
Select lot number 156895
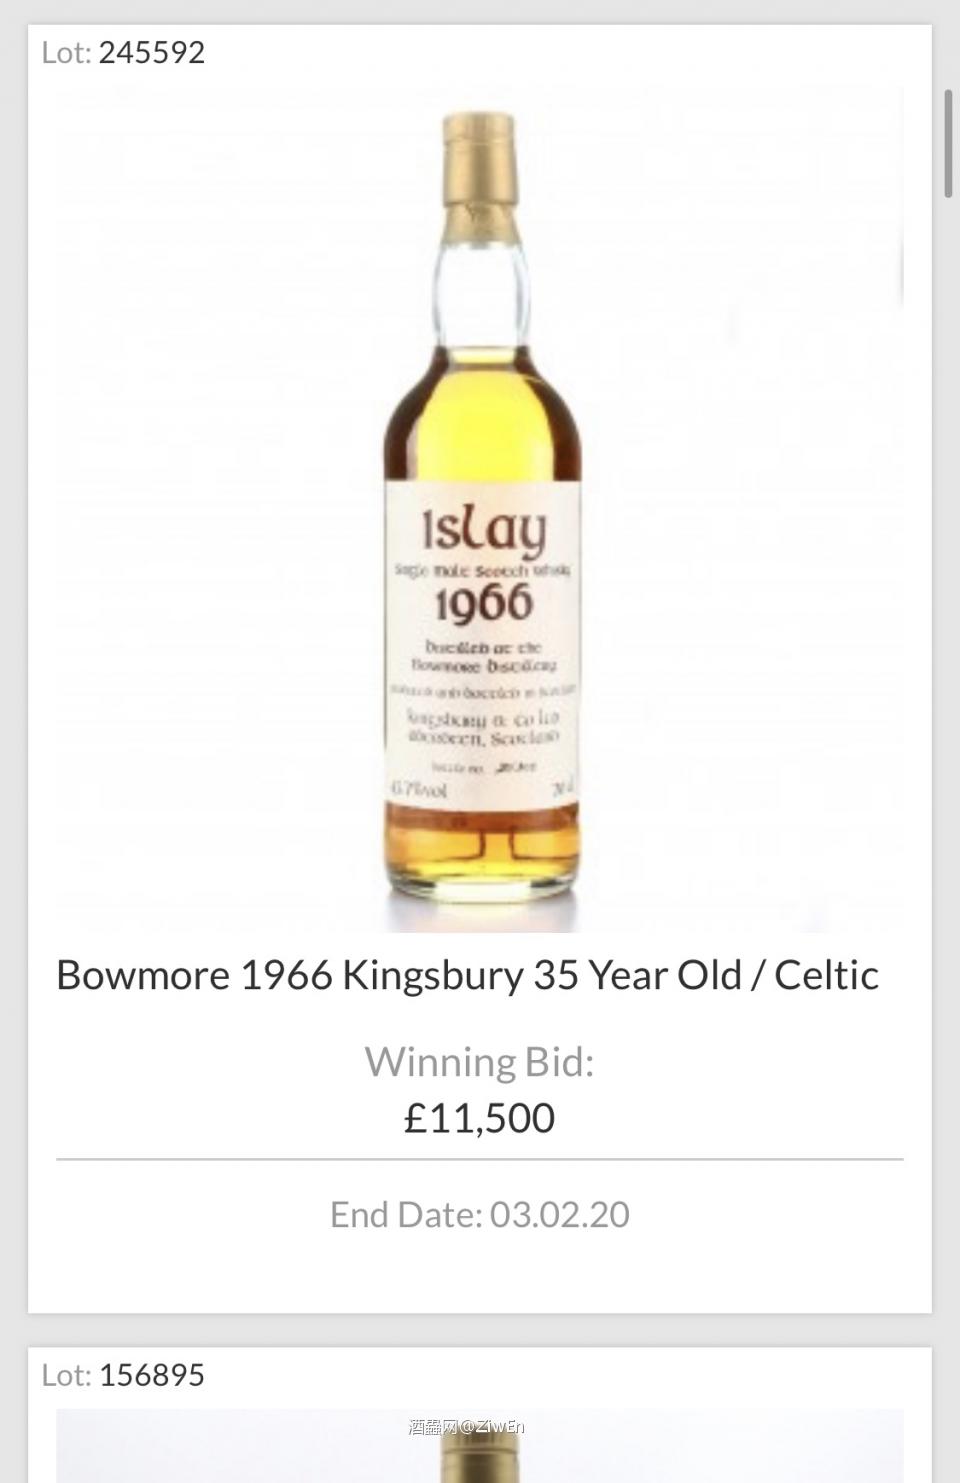pyautogui.click(x=151, y=1375)
